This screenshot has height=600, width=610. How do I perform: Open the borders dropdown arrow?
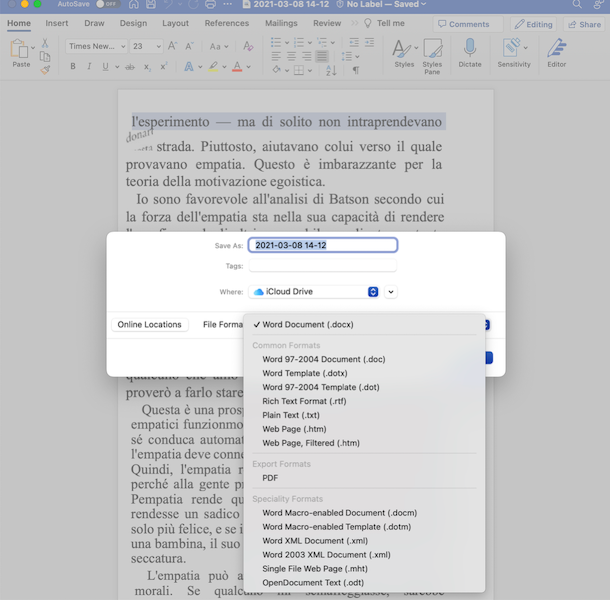(310, 71)
